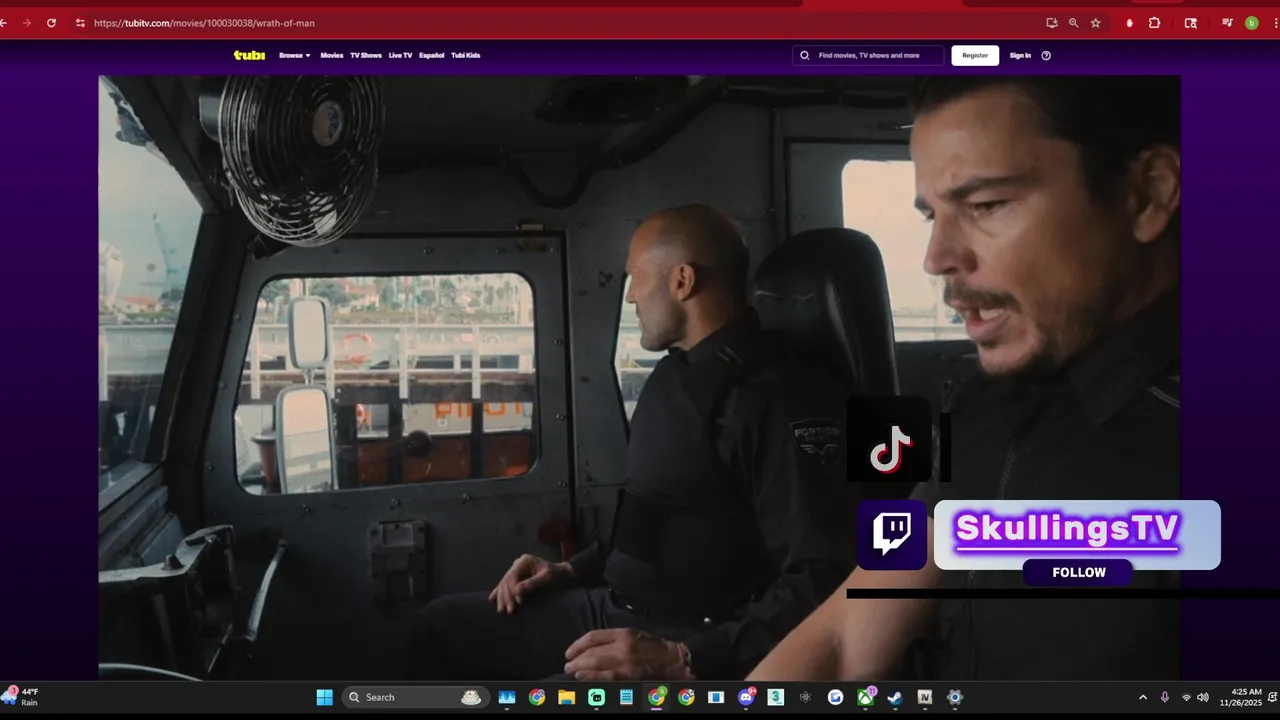Click the Sign In link

point(1020,55)
